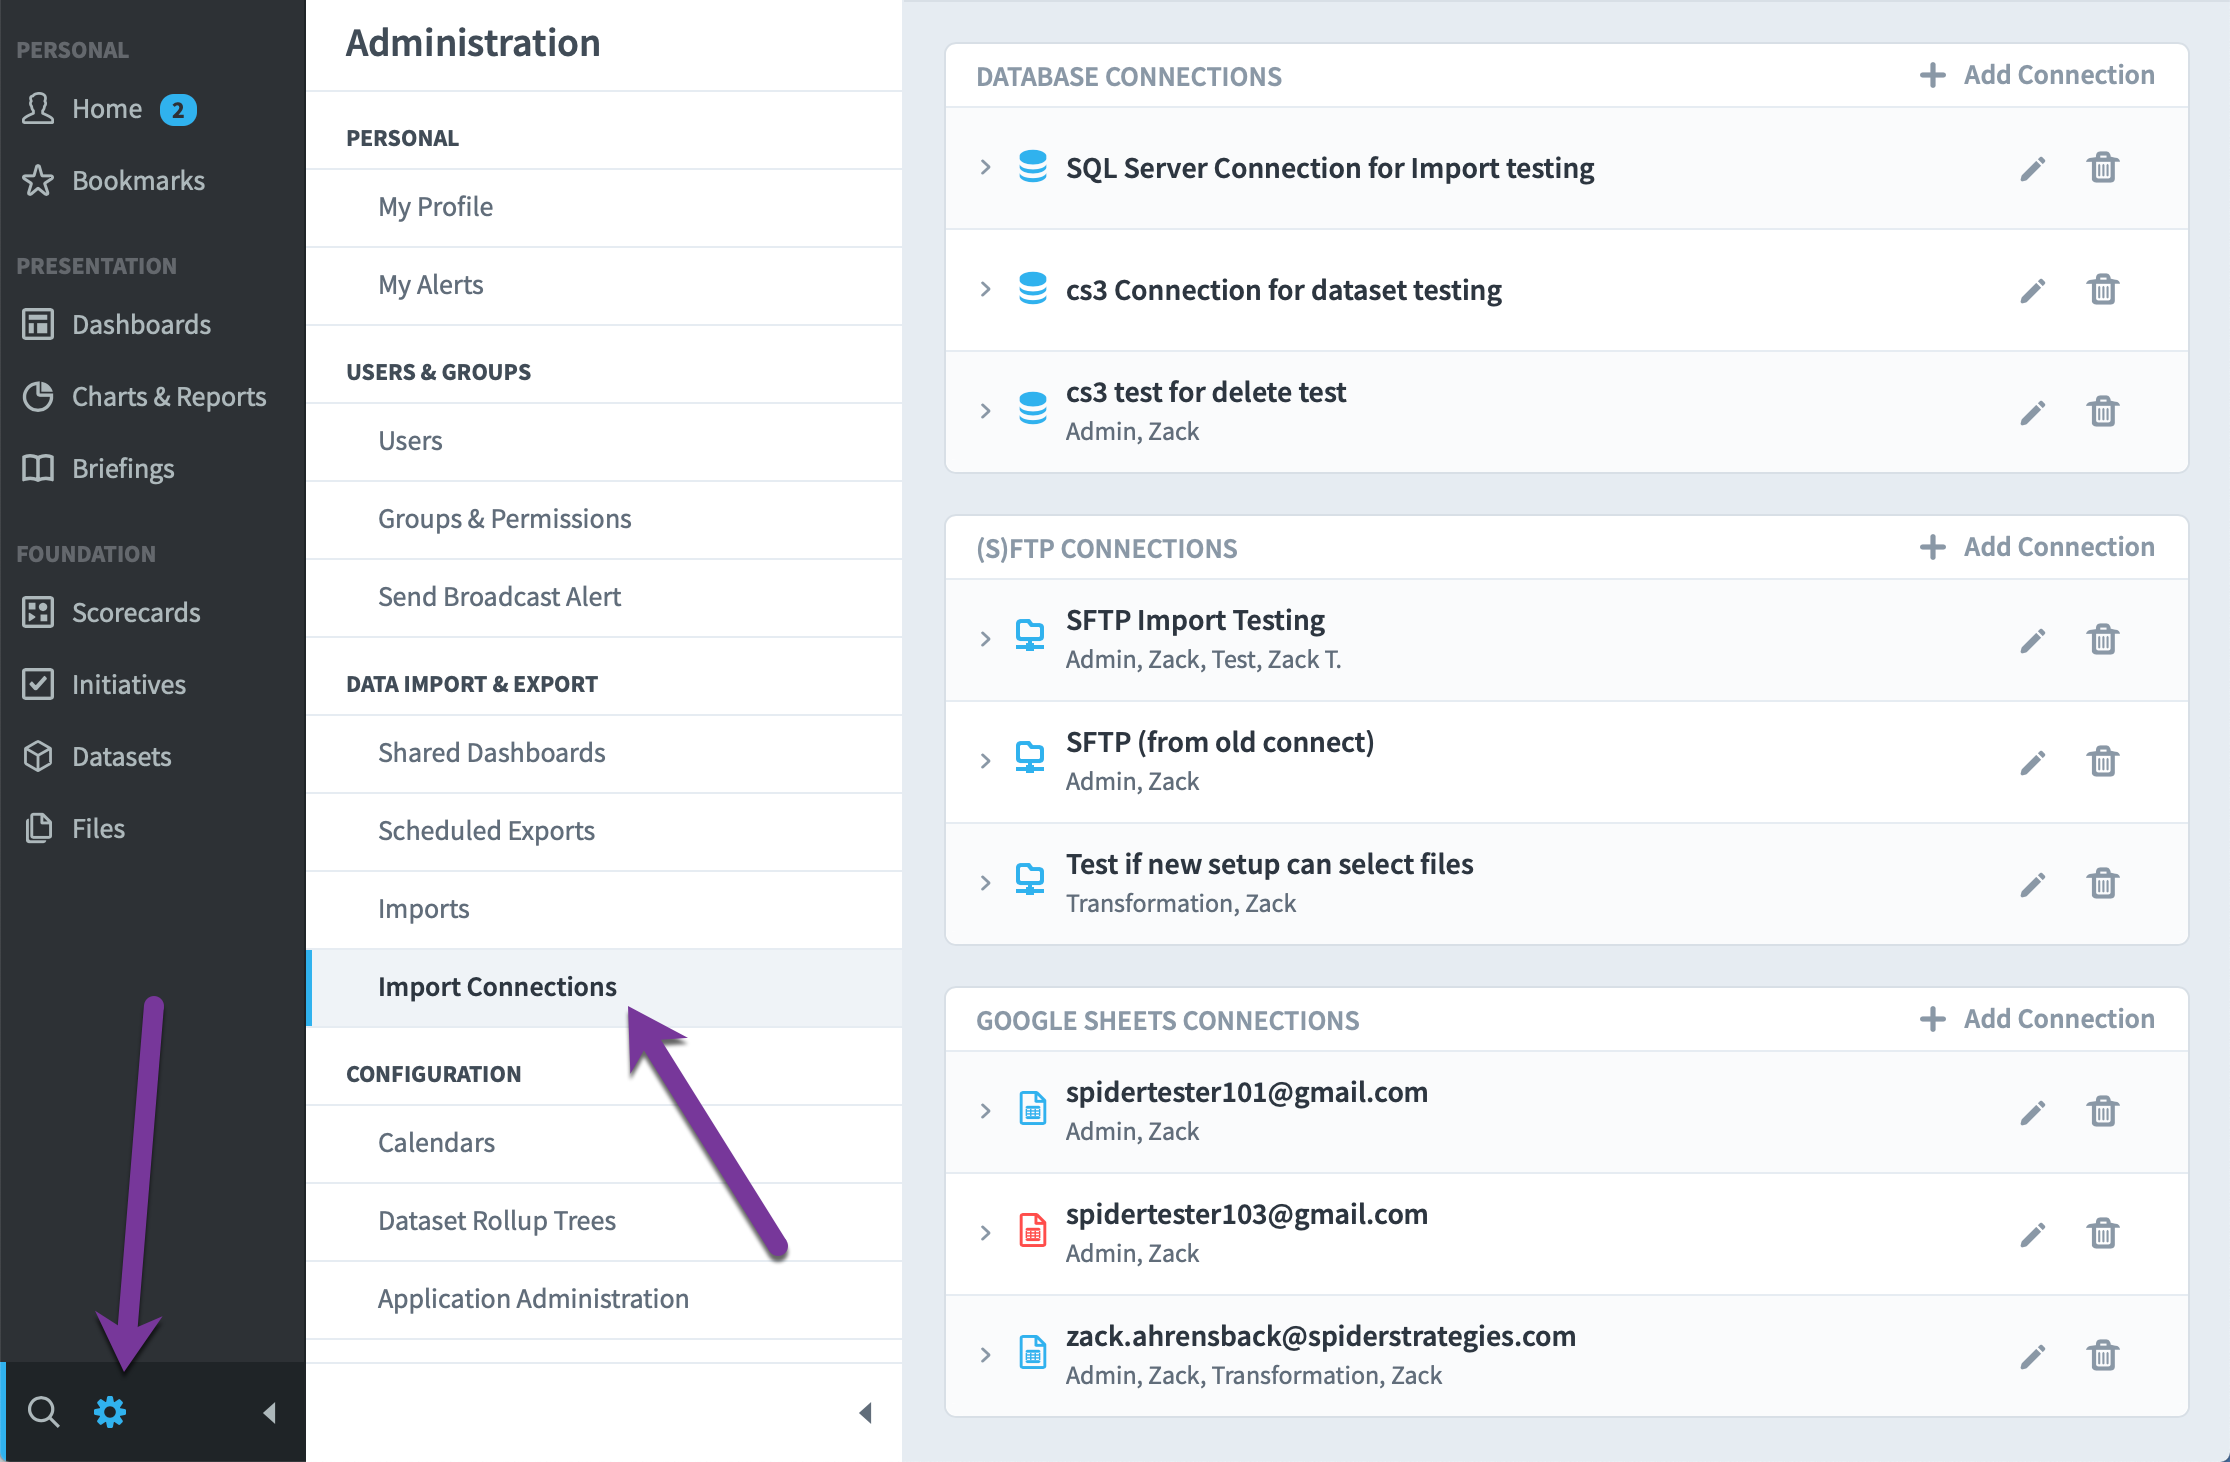This screenshot has width=2230, height=1462.
Task: Open Charts & Reports section
Action: [144, 397]
